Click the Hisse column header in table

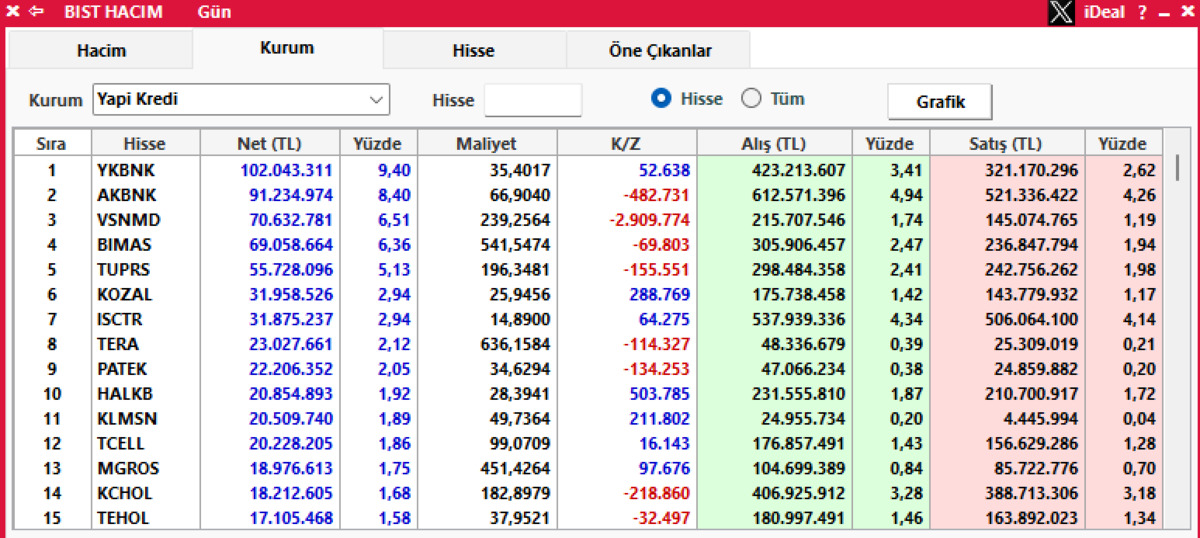click(x=145, y=144)
